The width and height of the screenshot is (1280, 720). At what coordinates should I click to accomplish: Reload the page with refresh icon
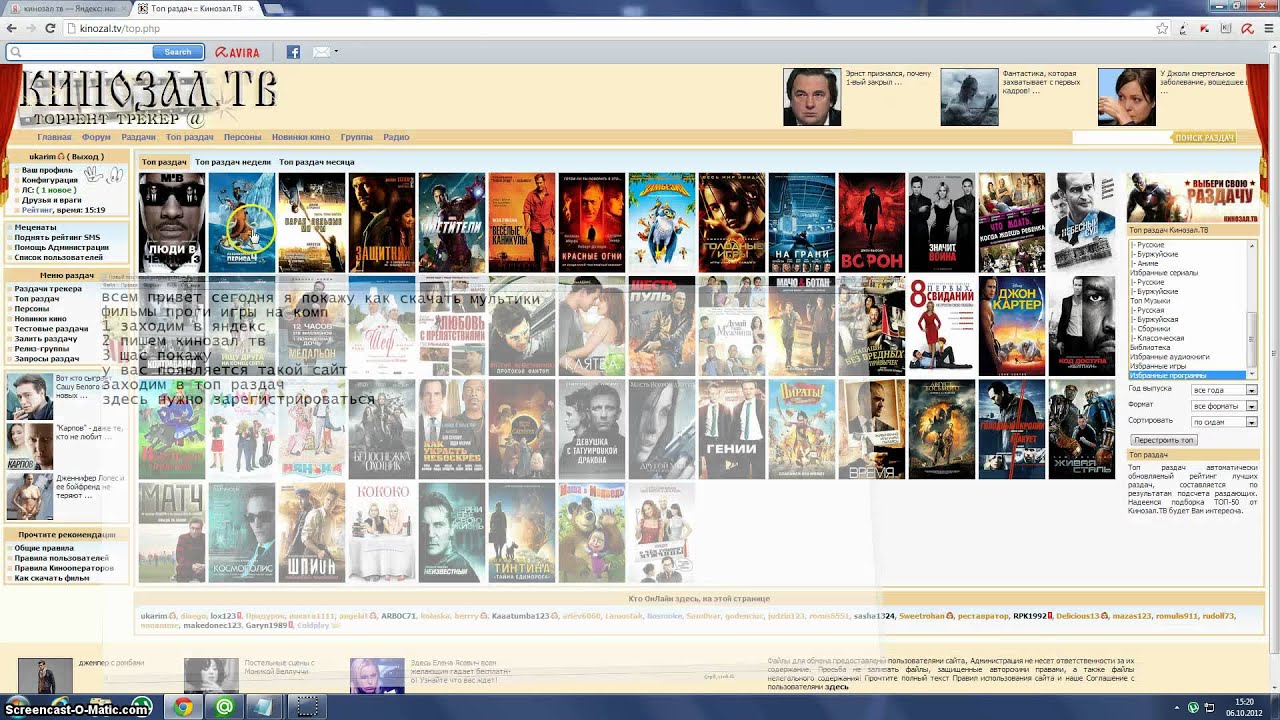click(x=50, y=28)
